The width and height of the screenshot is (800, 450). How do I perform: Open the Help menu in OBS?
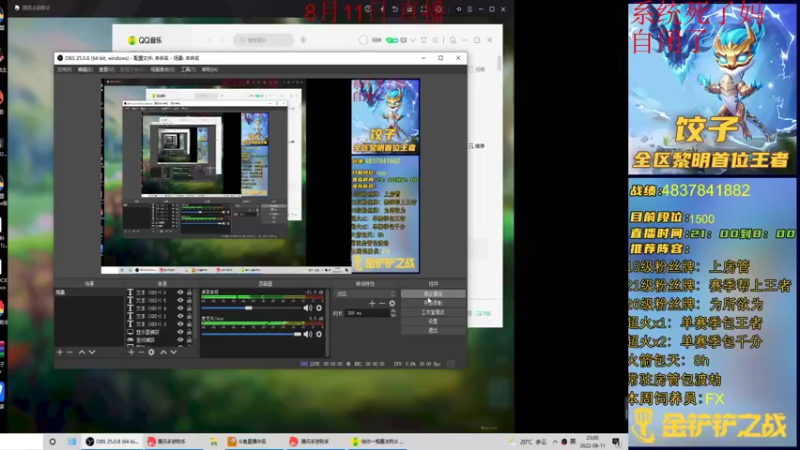click(210, 69)
